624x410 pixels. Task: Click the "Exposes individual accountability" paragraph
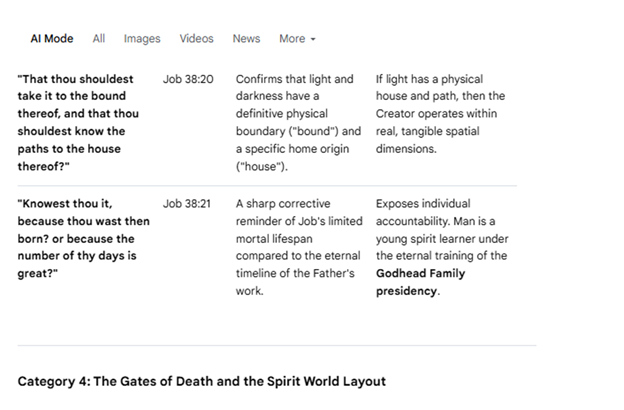click(442, 247)
